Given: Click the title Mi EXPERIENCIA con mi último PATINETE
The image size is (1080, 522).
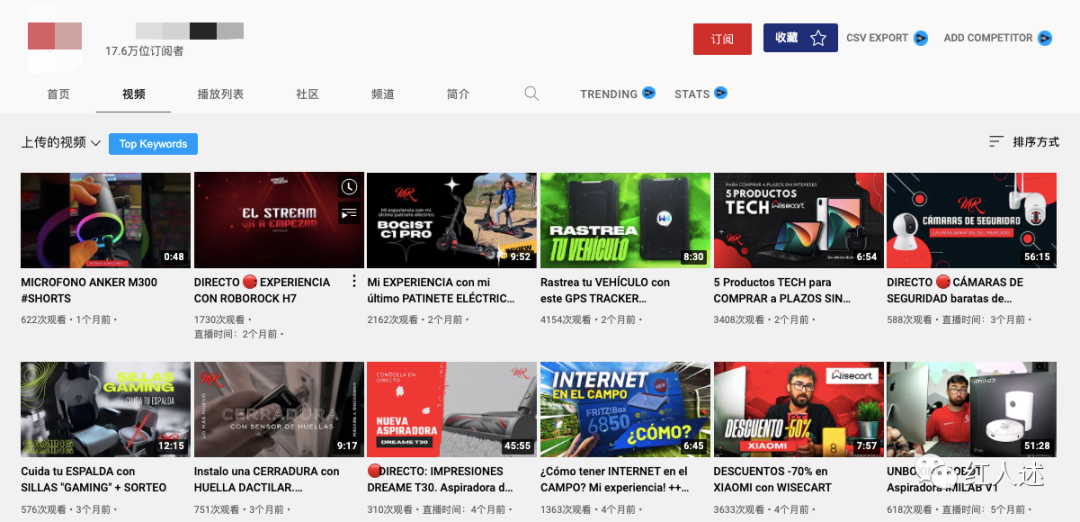Looking at the screenshot, I should point(442,290).
